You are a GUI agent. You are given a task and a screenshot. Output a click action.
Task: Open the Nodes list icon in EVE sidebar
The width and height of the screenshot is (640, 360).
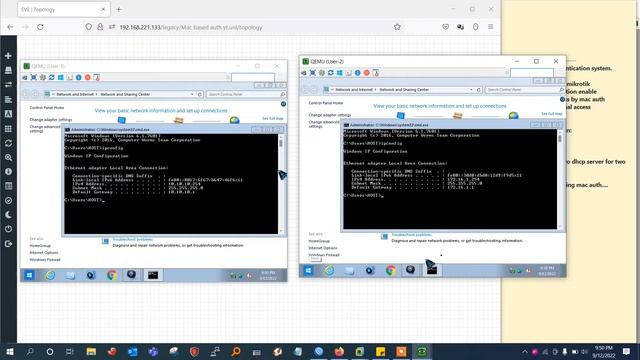pos(8,70)
